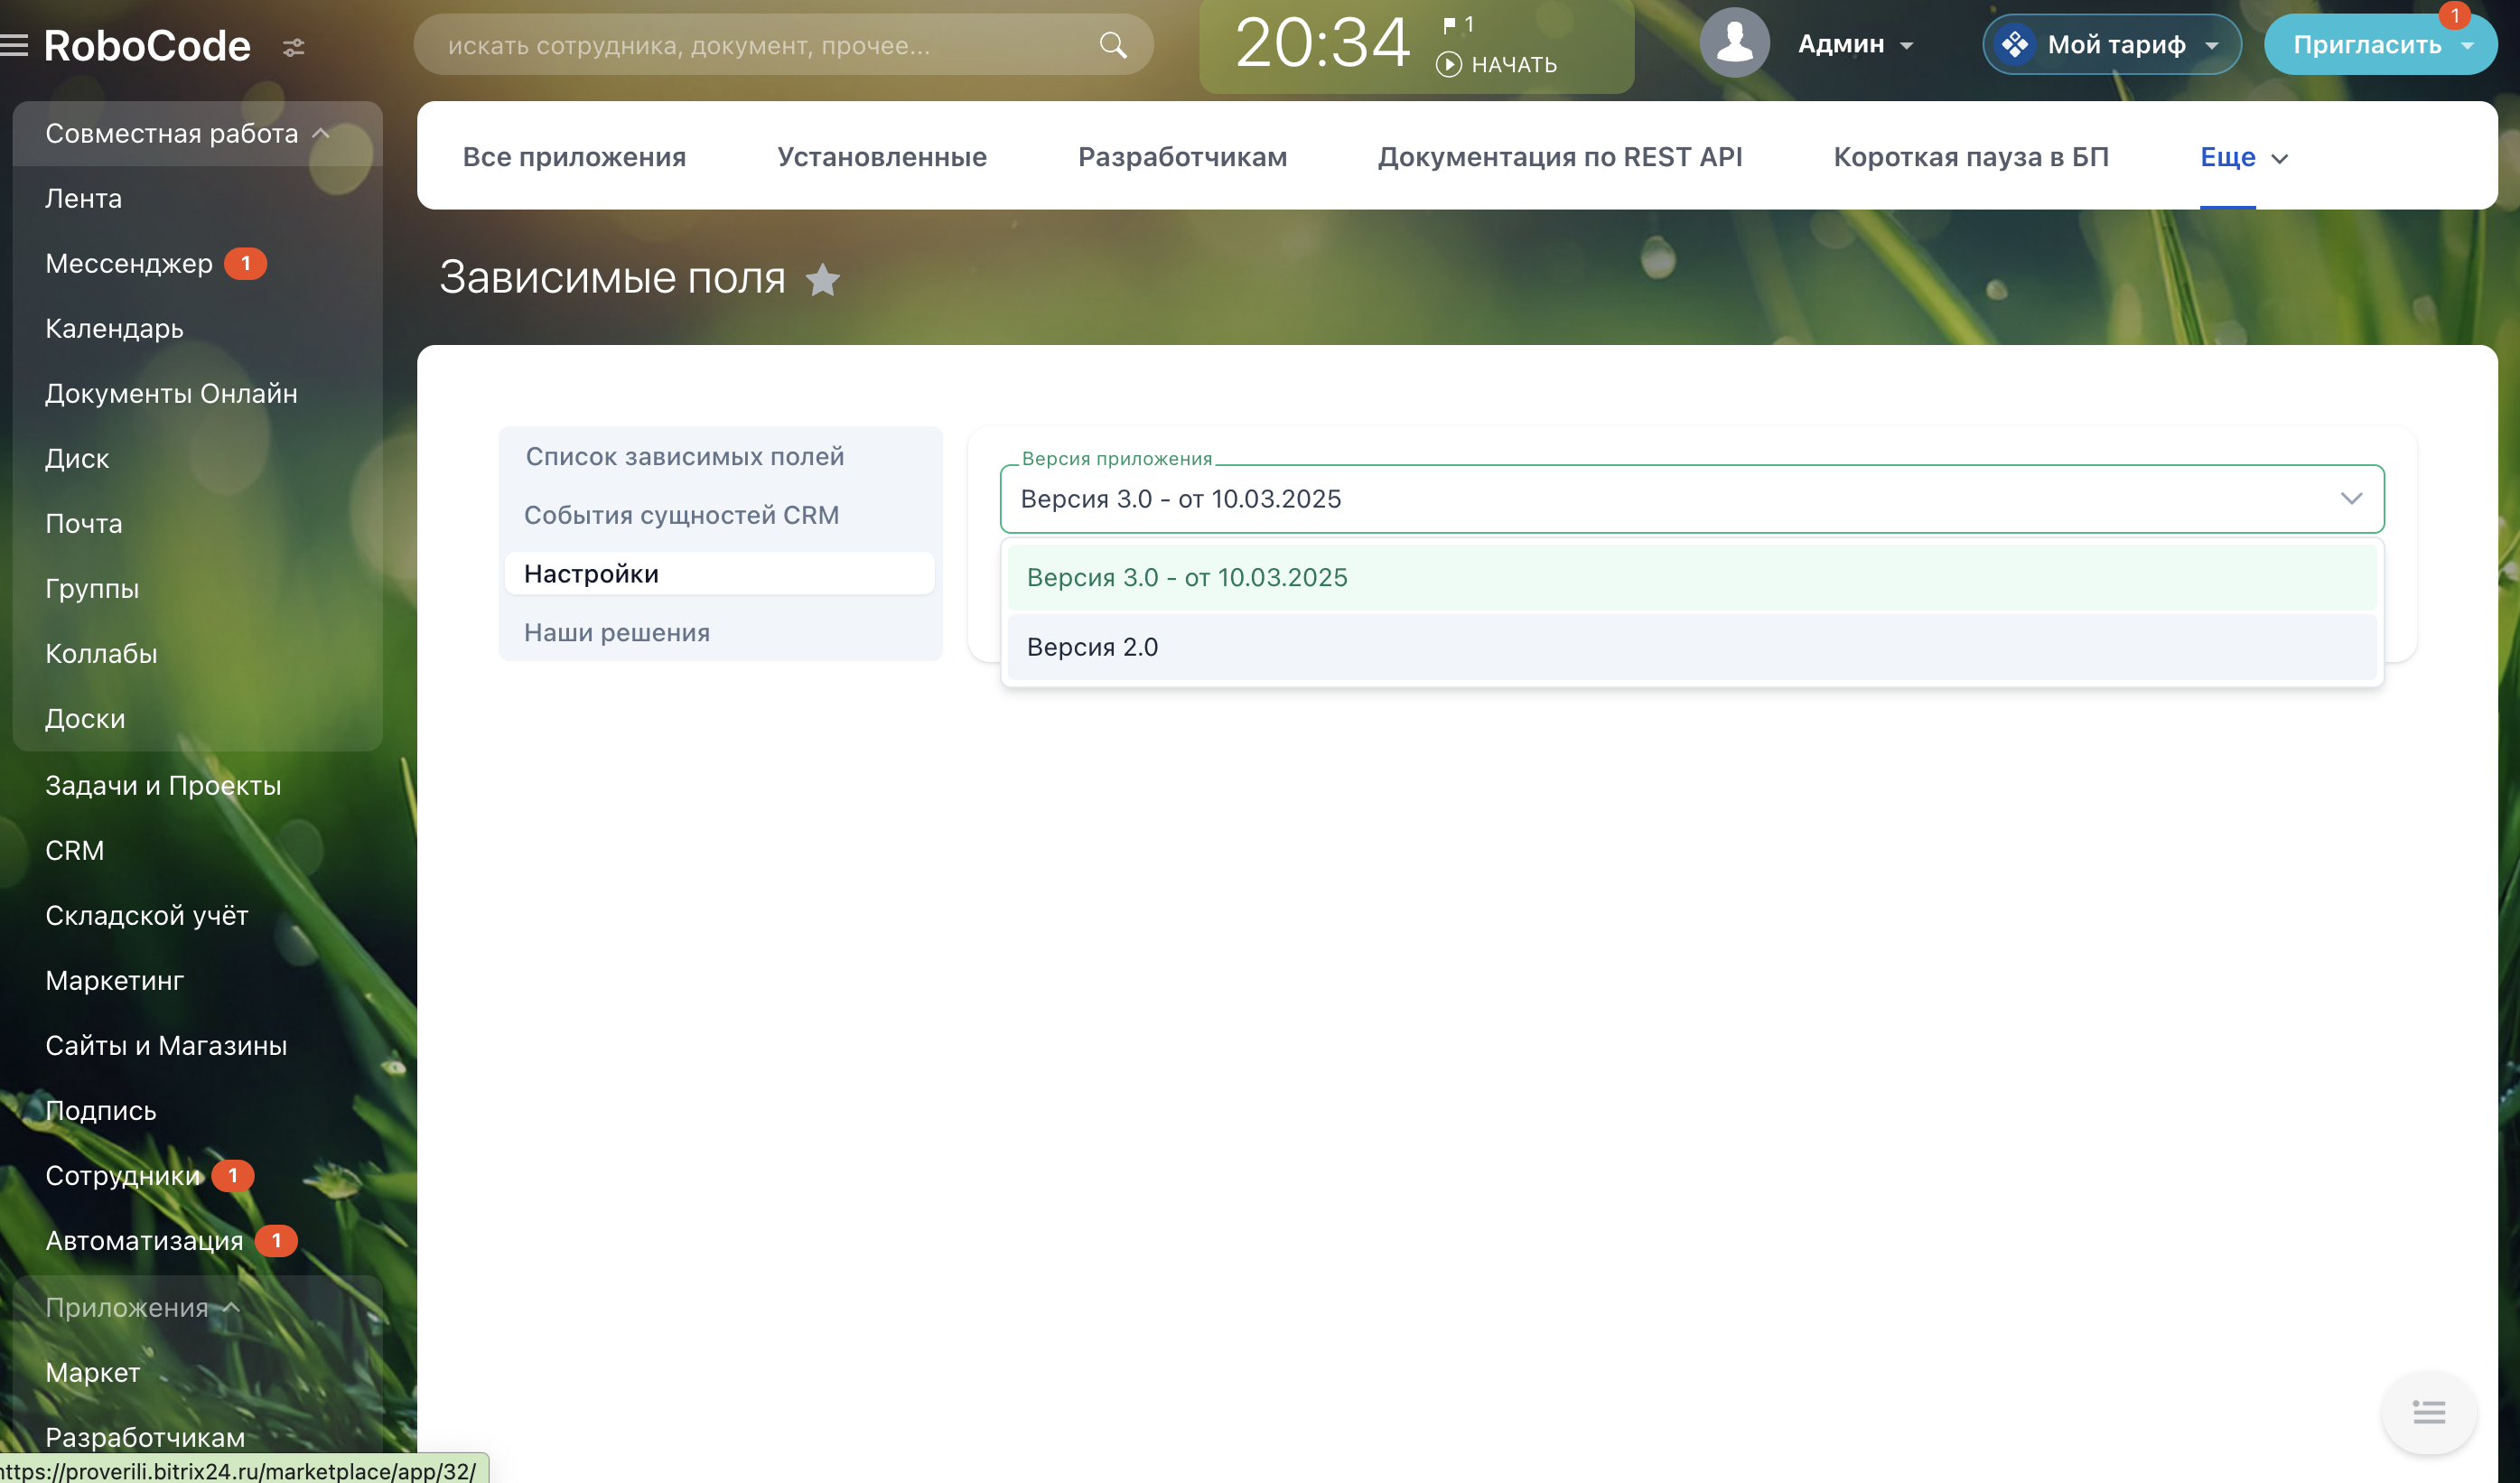
Task: Click the search magnifier icon
Action: pos(1113,45)
